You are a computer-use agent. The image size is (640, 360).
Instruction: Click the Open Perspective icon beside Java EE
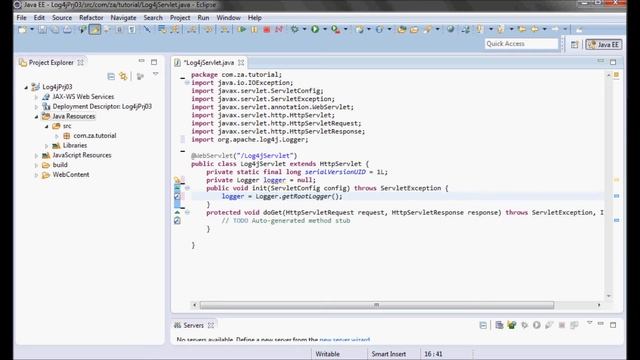click(575, 44)
